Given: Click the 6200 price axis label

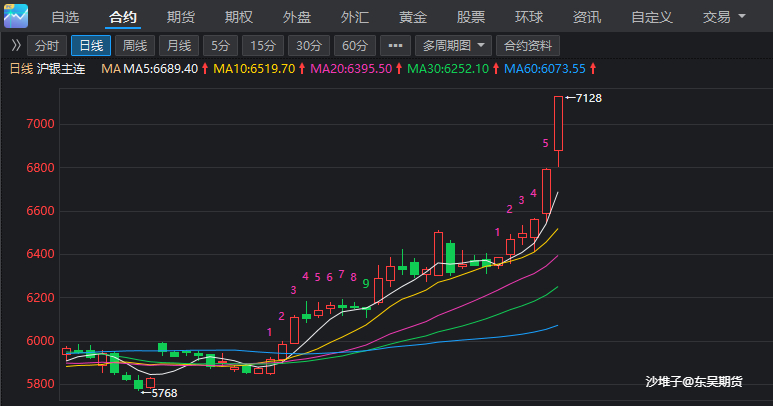Looking at the screenshot, I should click(40, 298).
